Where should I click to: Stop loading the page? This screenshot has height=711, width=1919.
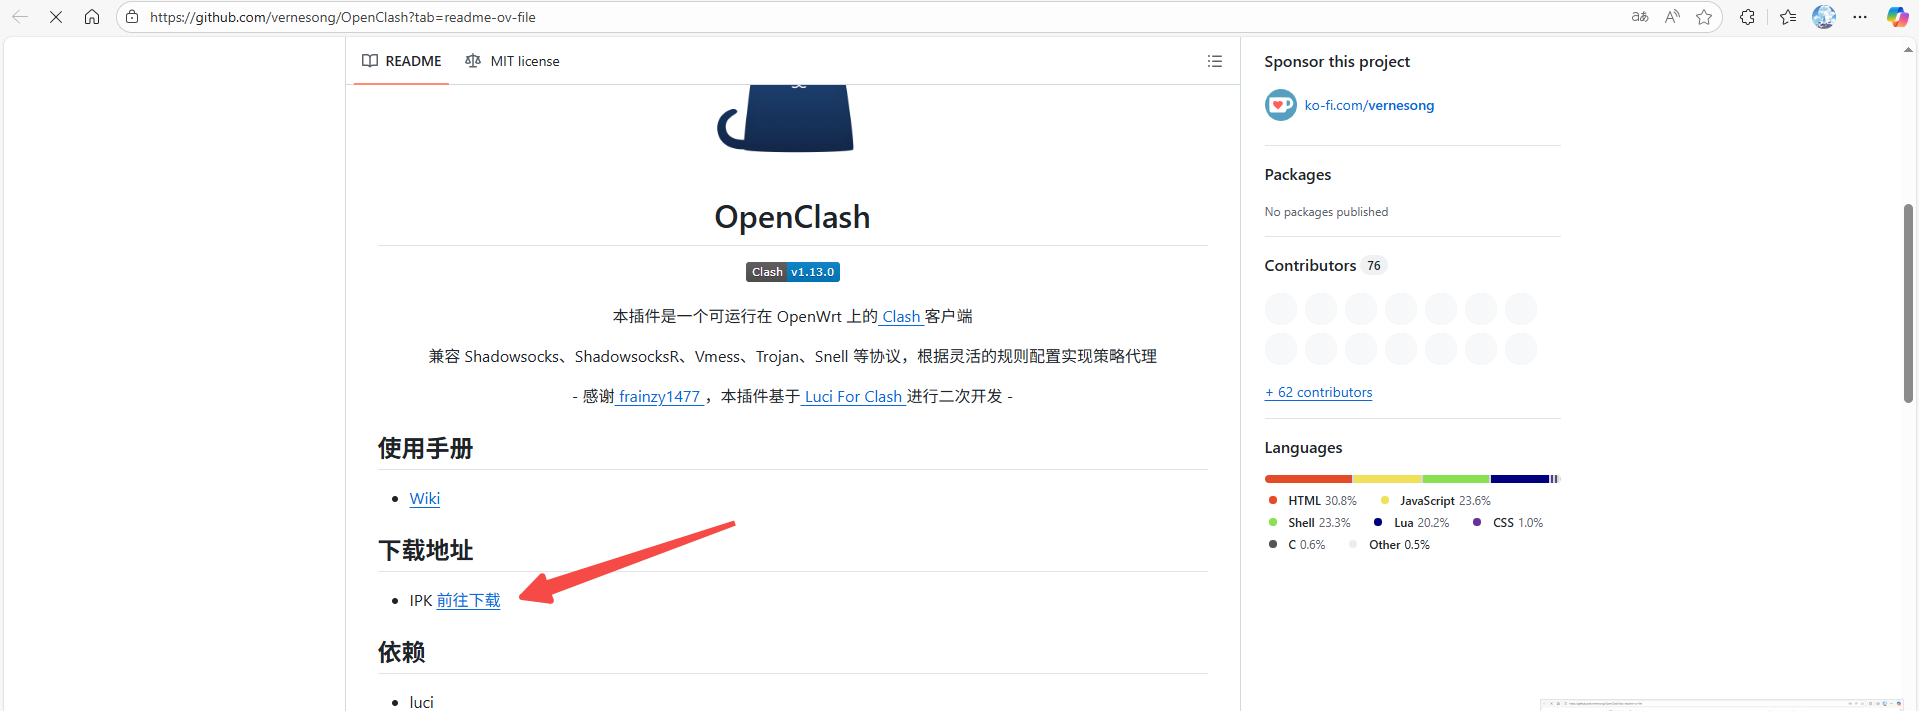click(56, 17)
